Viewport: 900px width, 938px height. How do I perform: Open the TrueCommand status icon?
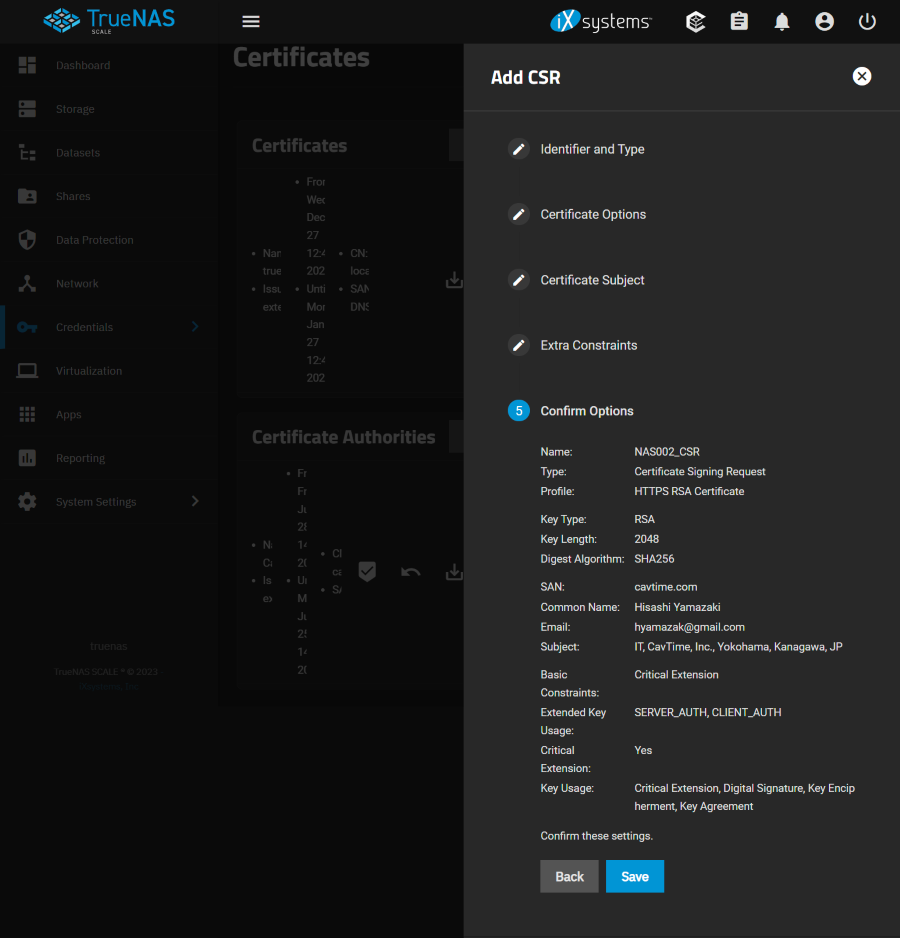point(696,21)
